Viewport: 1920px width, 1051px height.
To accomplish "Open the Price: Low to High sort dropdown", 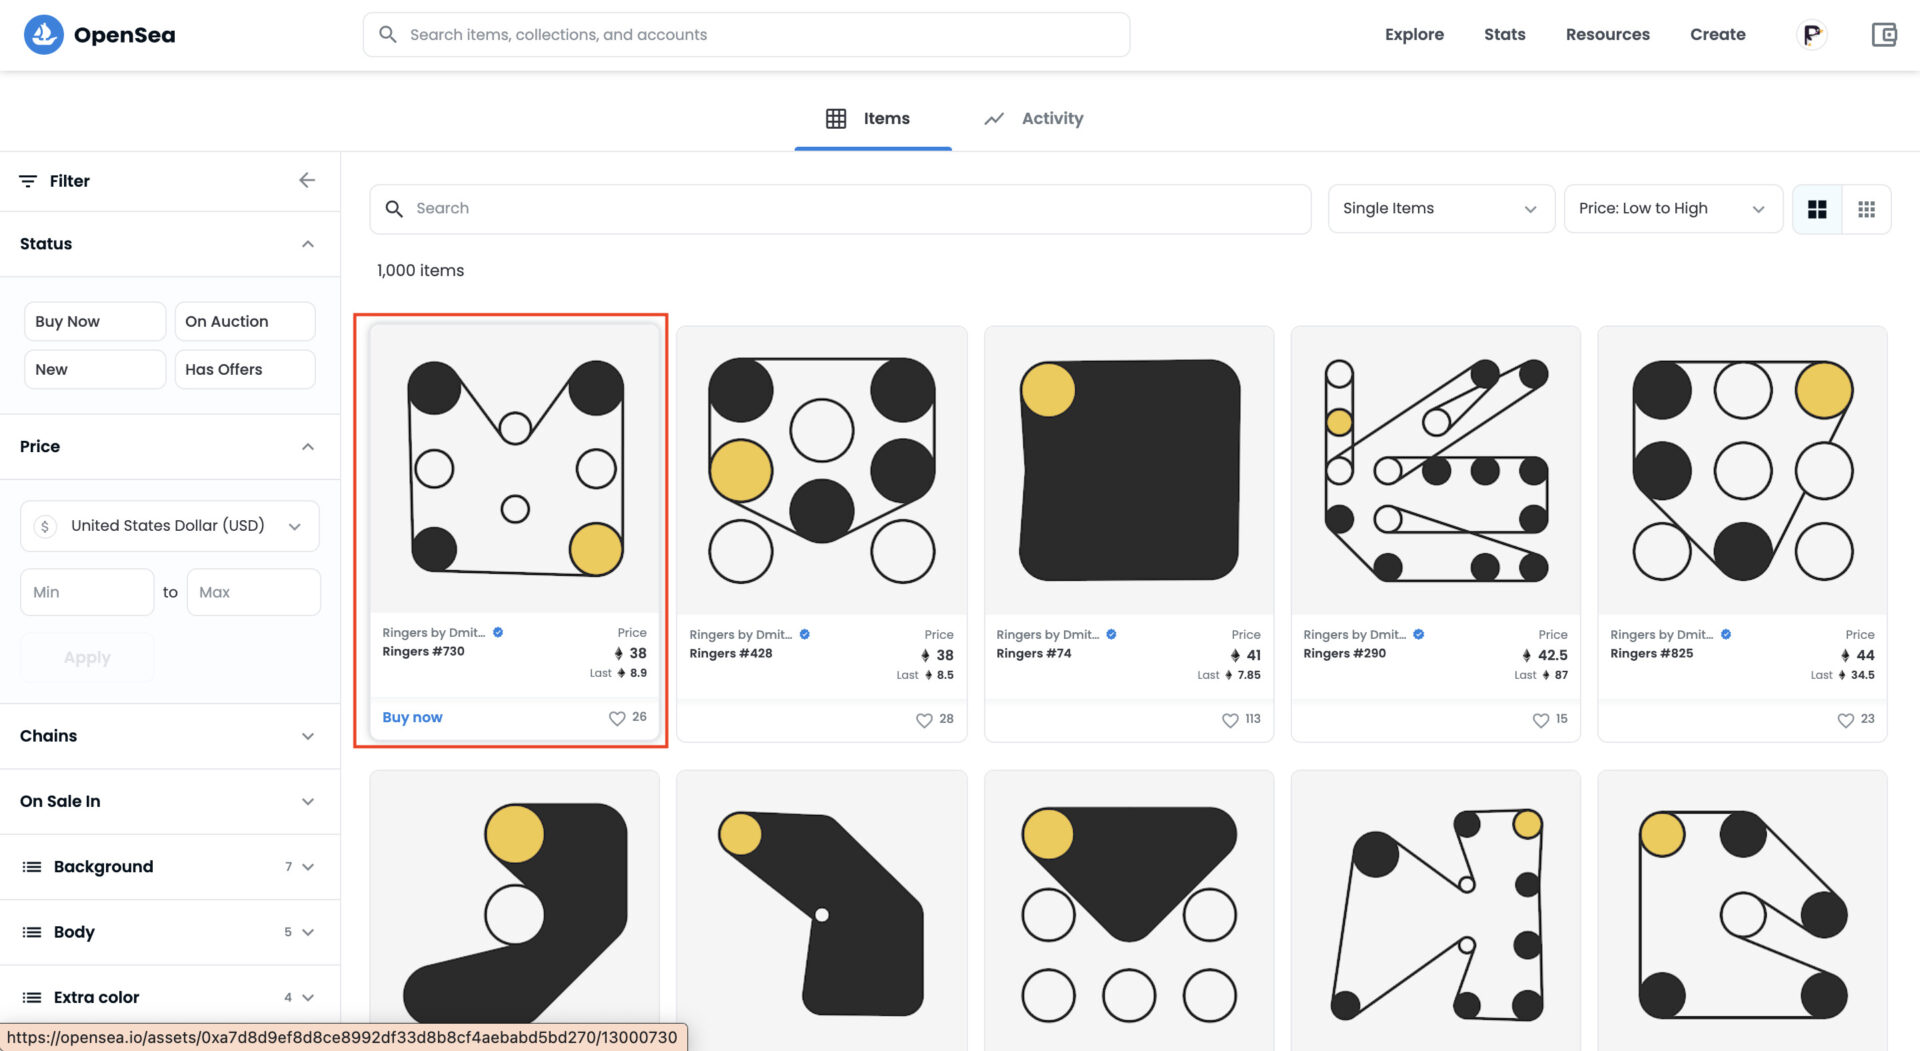I will pyautogui.click(x=1672, y=209).
